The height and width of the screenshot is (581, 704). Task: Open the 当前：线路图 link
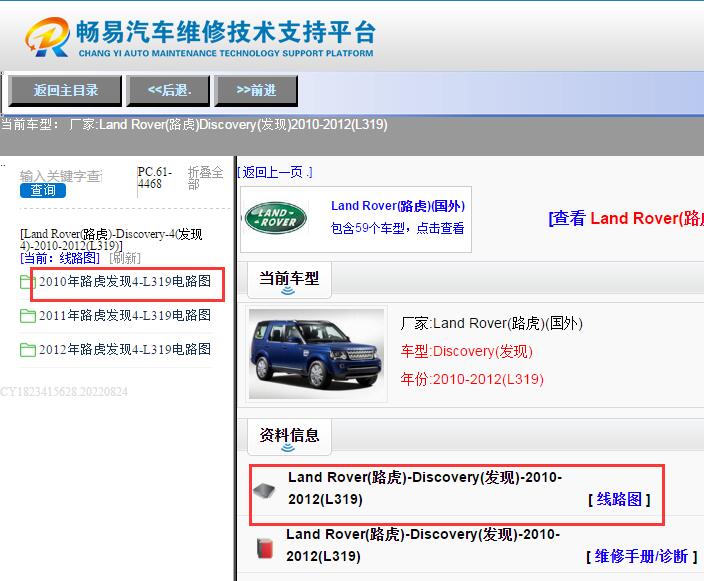[x=60, y=258]
